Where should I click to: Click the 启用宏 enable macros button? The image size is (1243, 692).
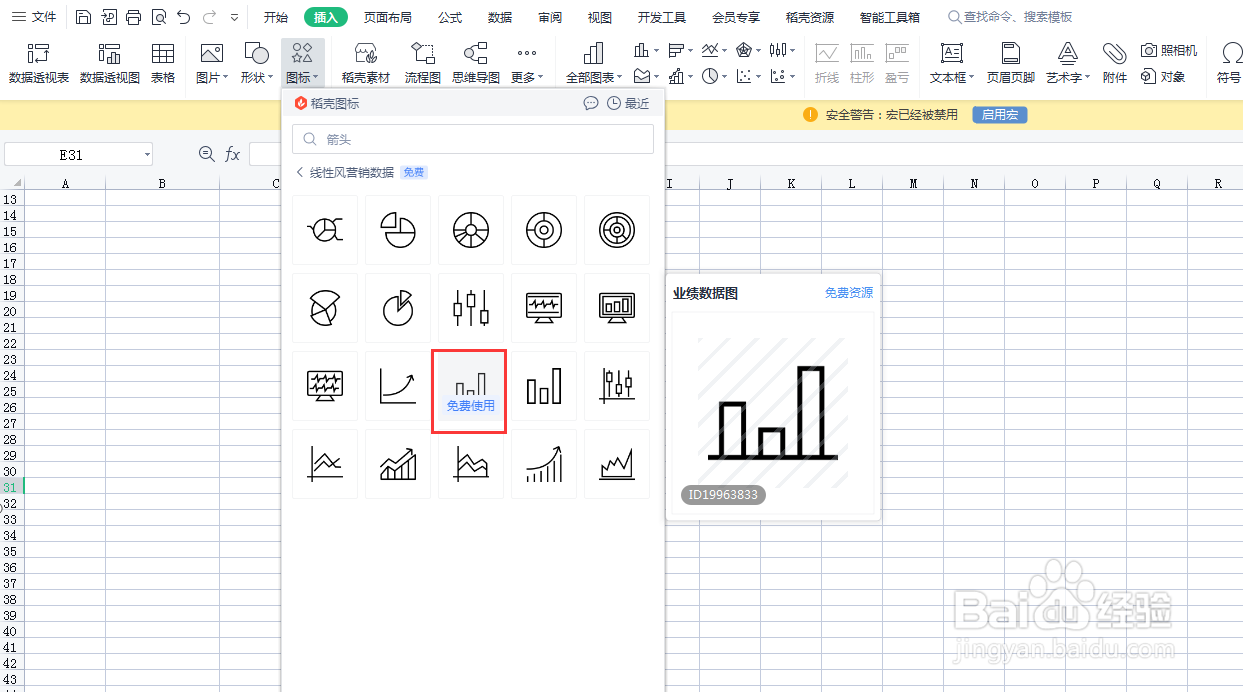click(x=998, y=114)
